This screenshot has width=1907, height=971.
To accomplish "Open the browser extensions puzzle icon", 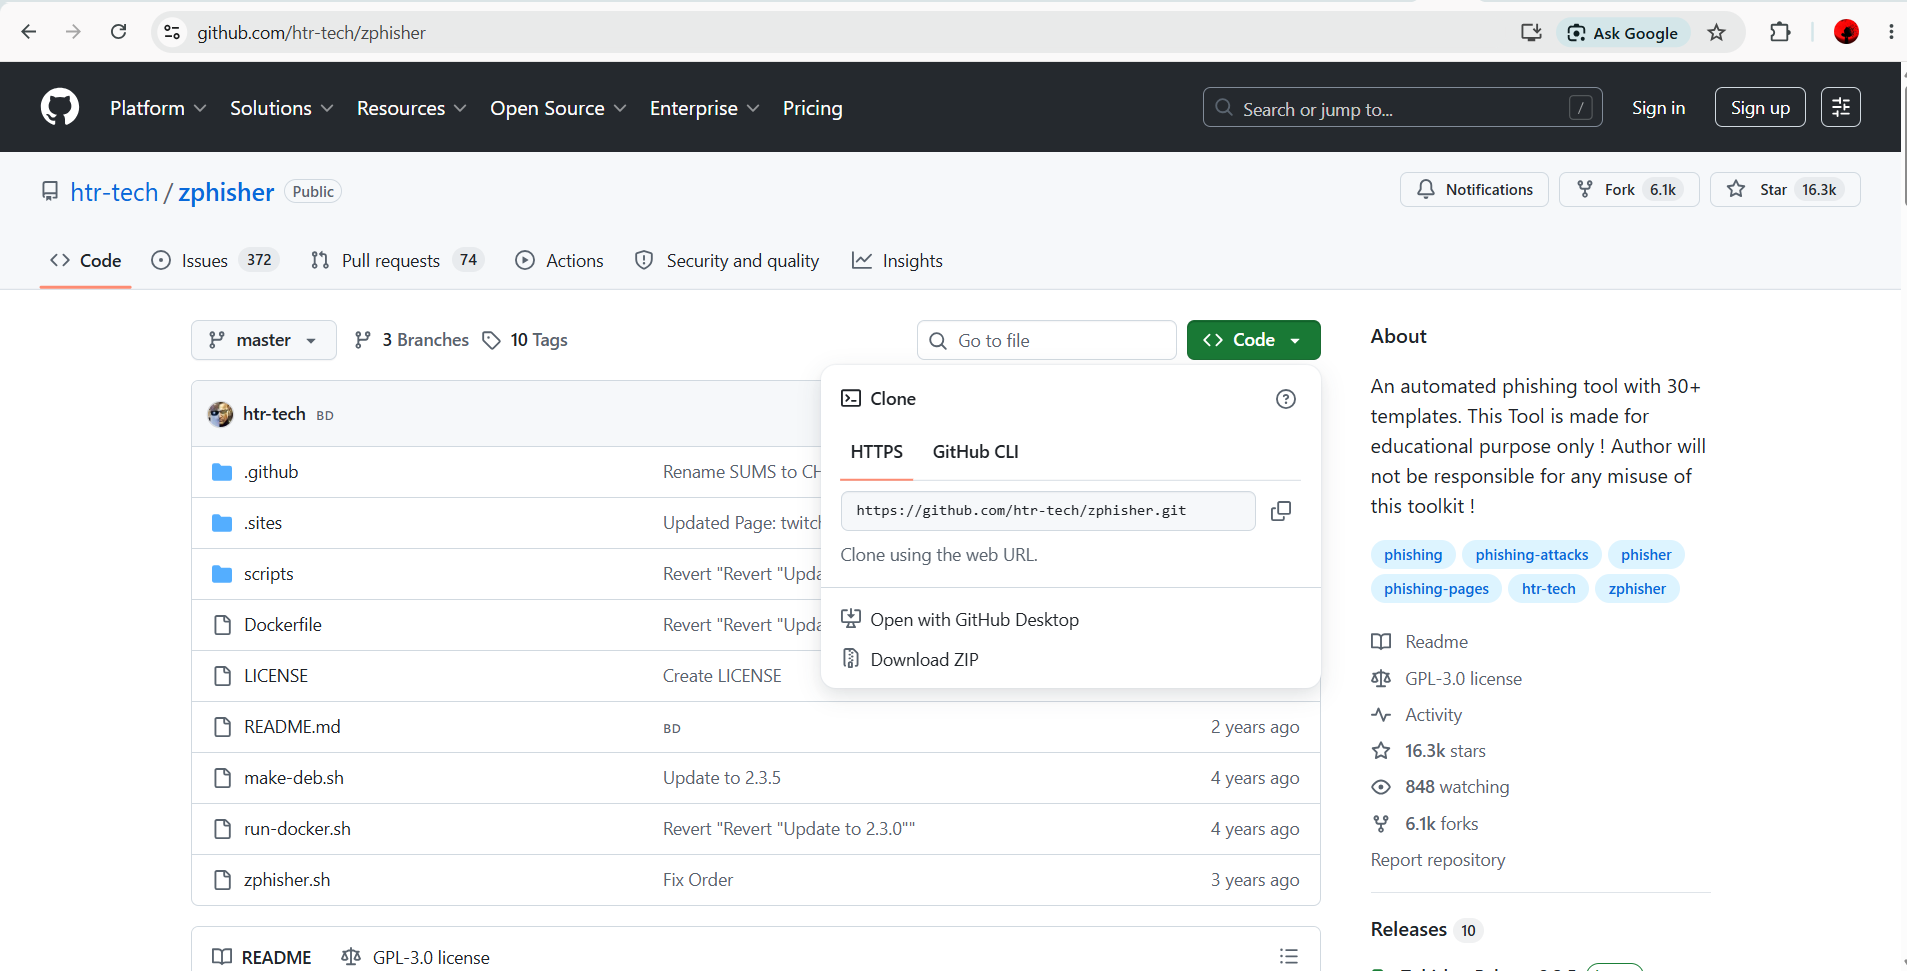I will 1780,33.
